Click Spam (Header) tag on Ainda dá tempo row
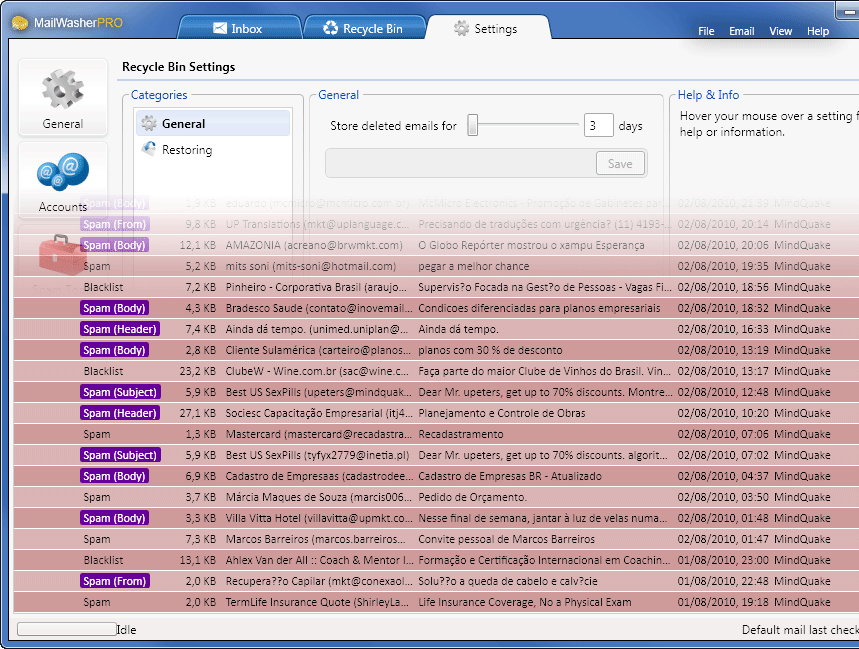Image resolution: width=859 pixels, height=649 pixels. click(x=120, y=329)
